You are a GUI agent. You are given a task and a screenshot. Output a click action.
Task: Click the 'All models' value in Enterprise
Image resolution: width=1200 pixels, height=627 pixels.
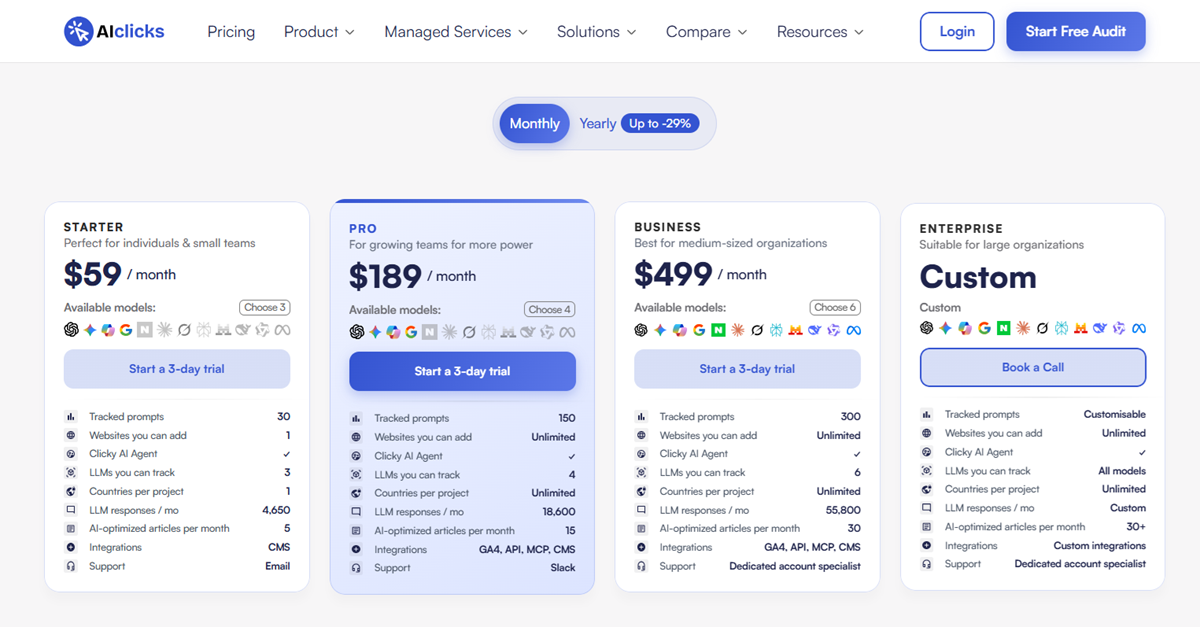point(1122,471)
